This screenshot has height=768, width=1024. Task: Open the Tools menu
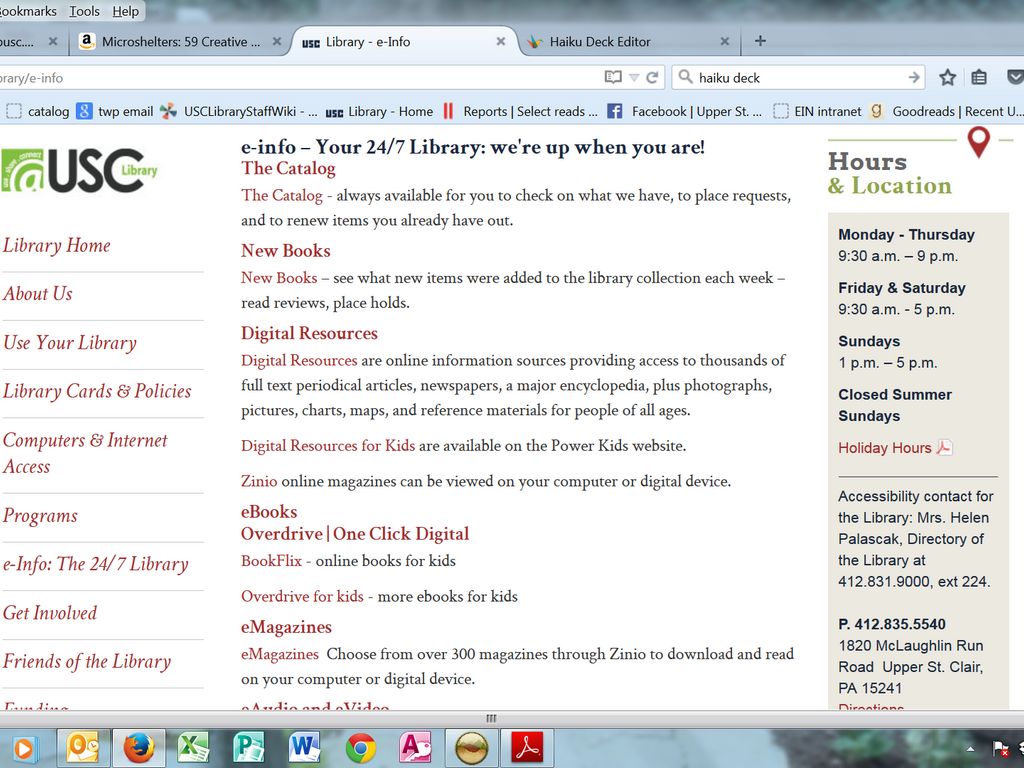84,11
